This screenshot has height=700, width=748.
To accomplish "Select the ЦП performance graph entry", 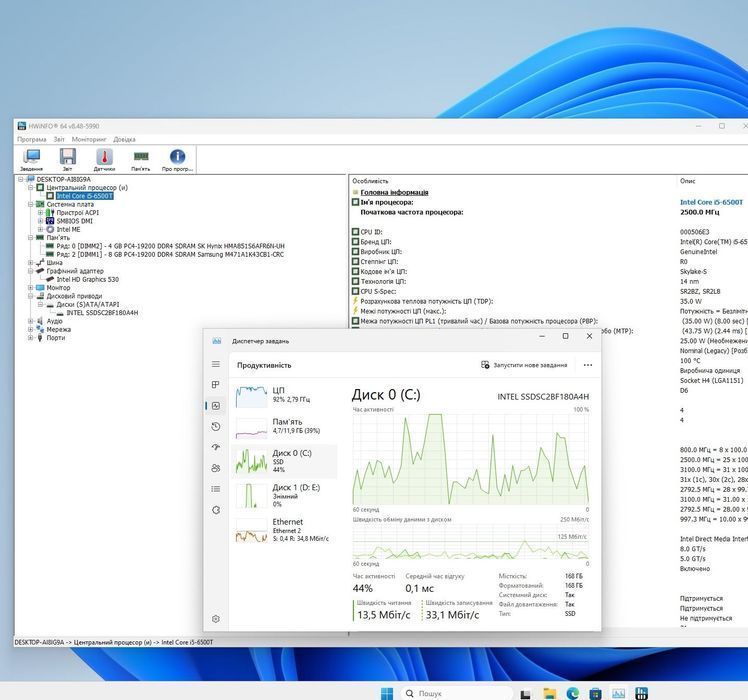I will 284,396.
